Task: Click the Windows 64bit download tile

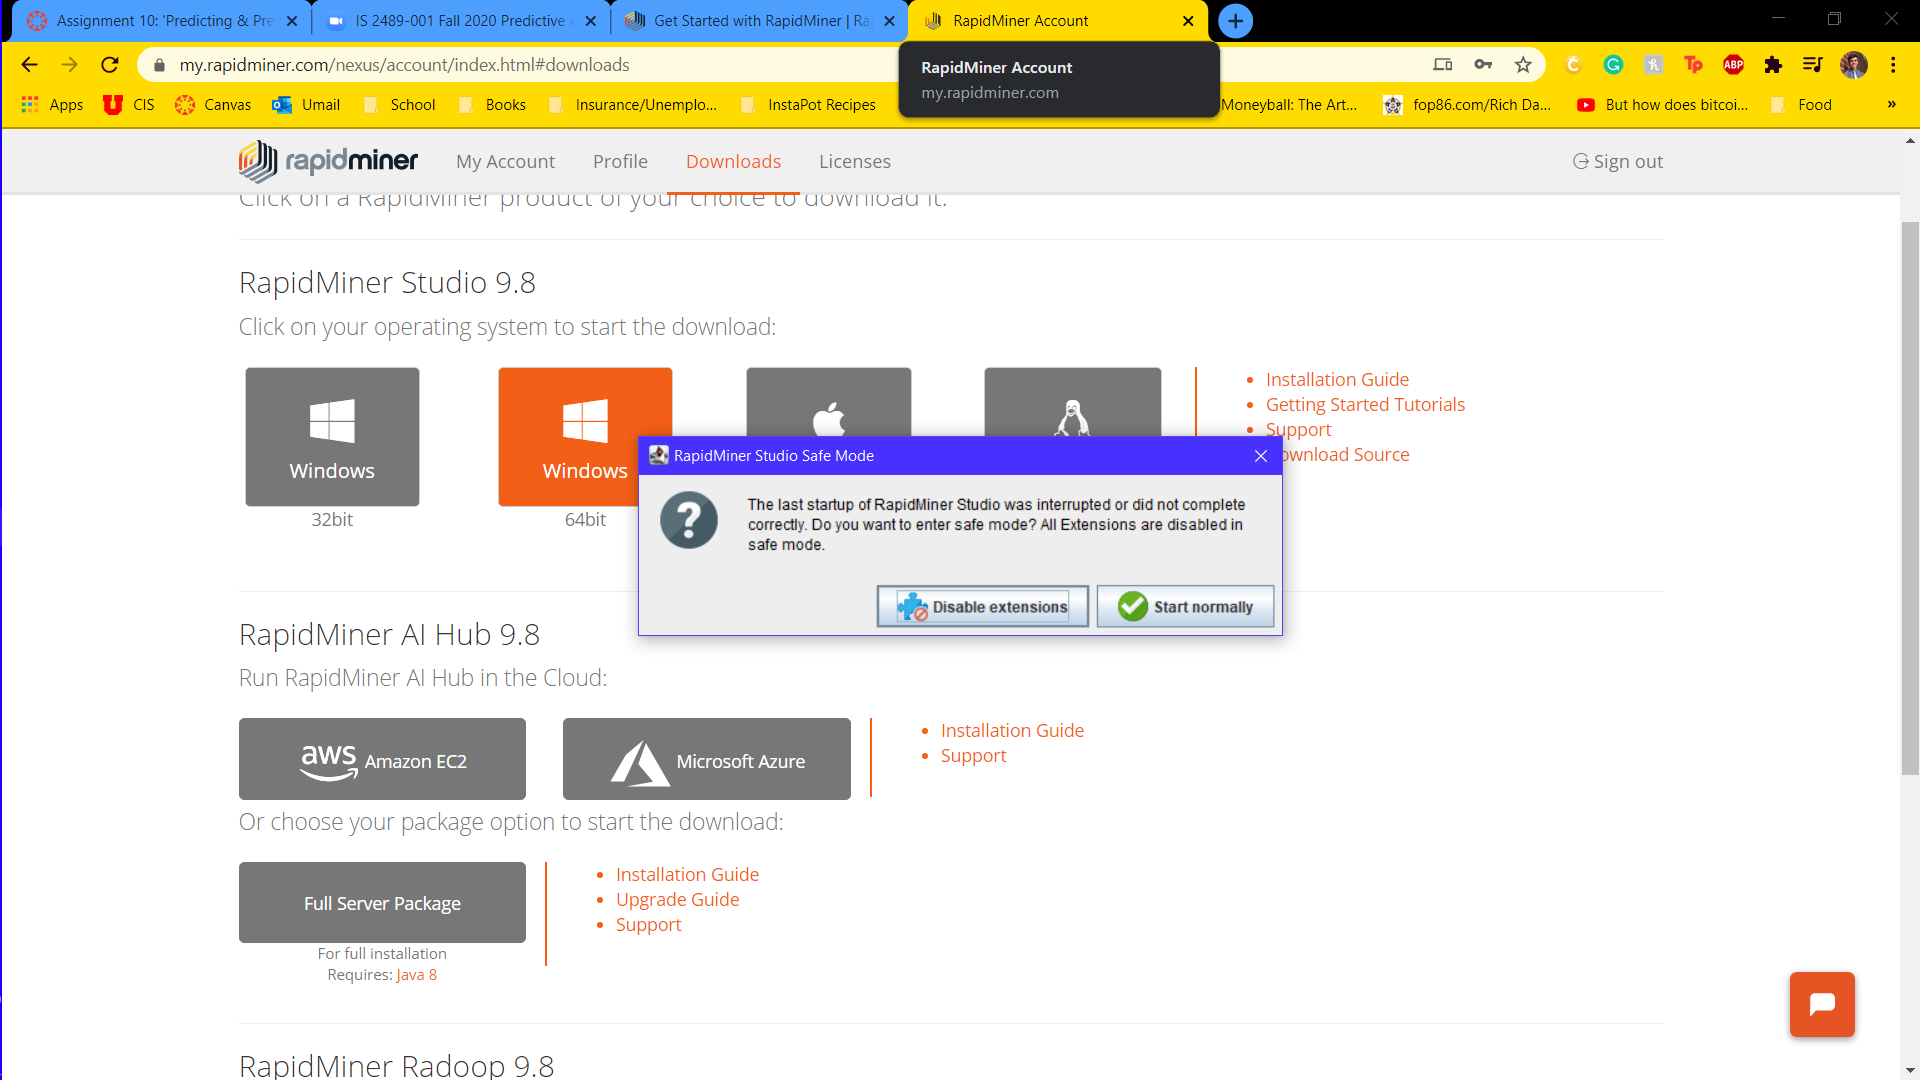Action: coord(585,437)
